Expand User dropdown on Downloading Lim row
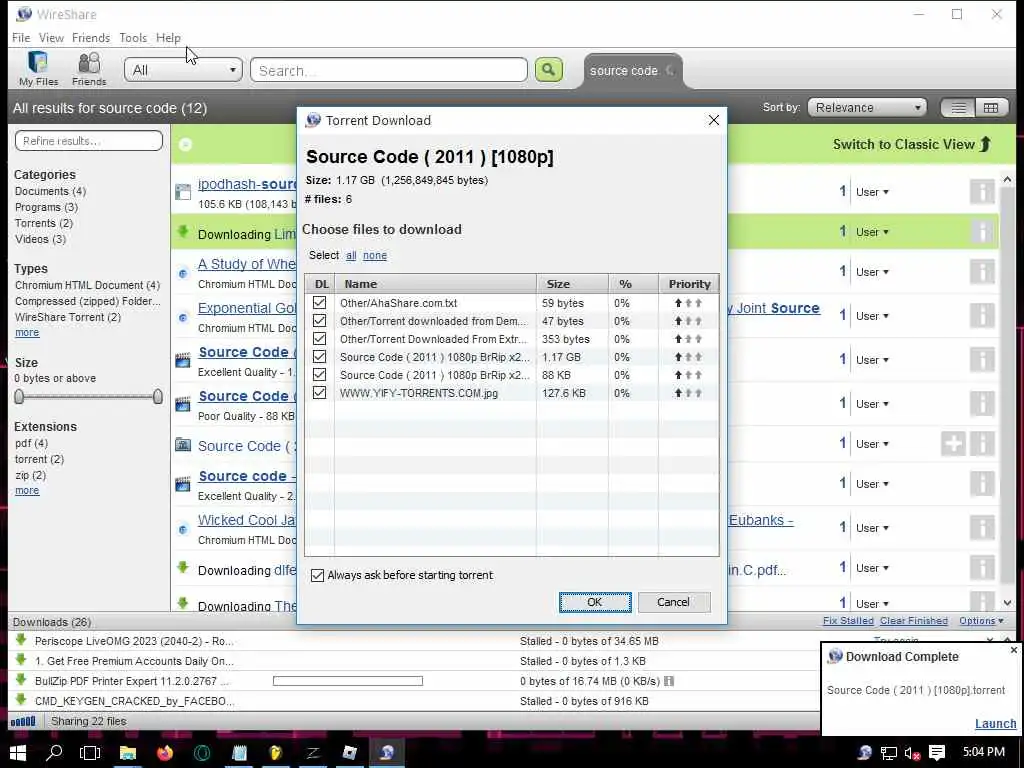Viewport: 1024px width, 768px height. tap(872, 232)
